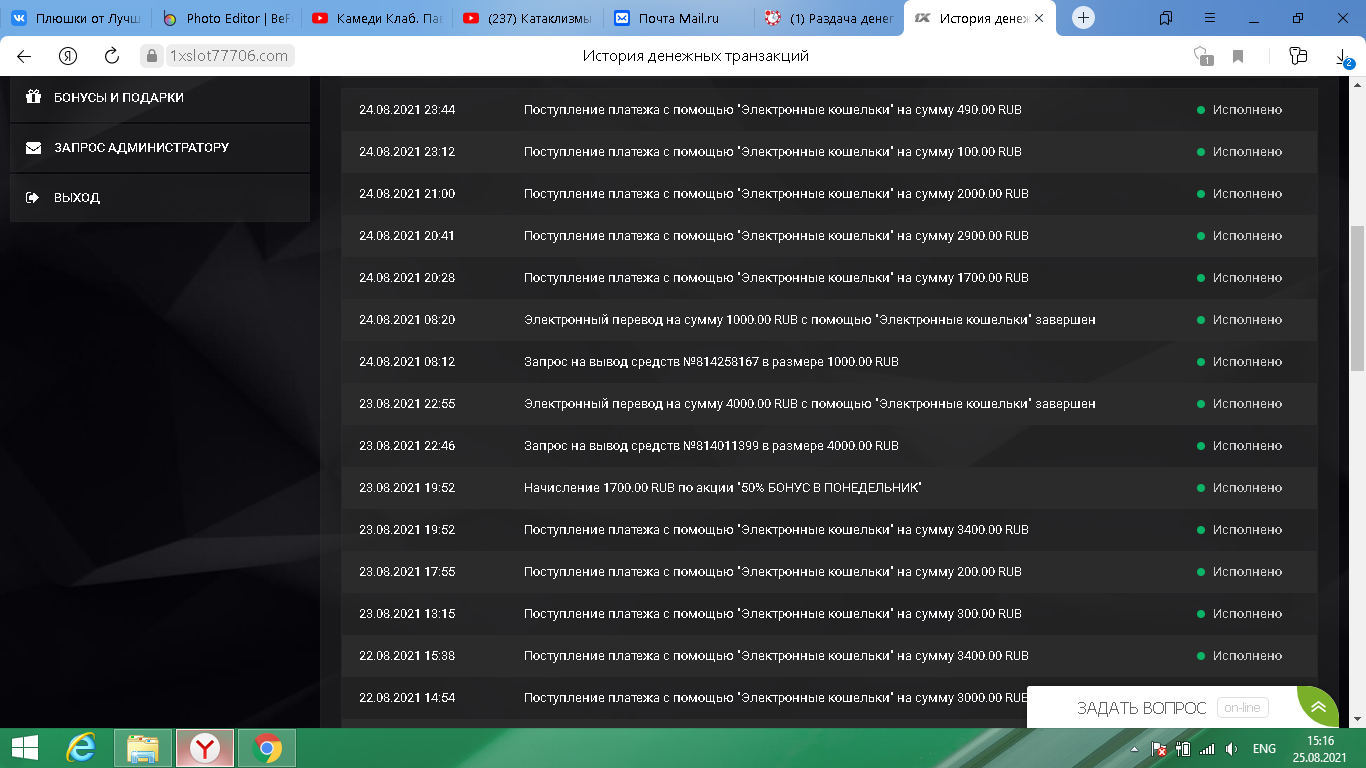1366x768 pixels.
Task: Launch Internet Explorer from the taskbar
Action: click(x=80, y=748)
